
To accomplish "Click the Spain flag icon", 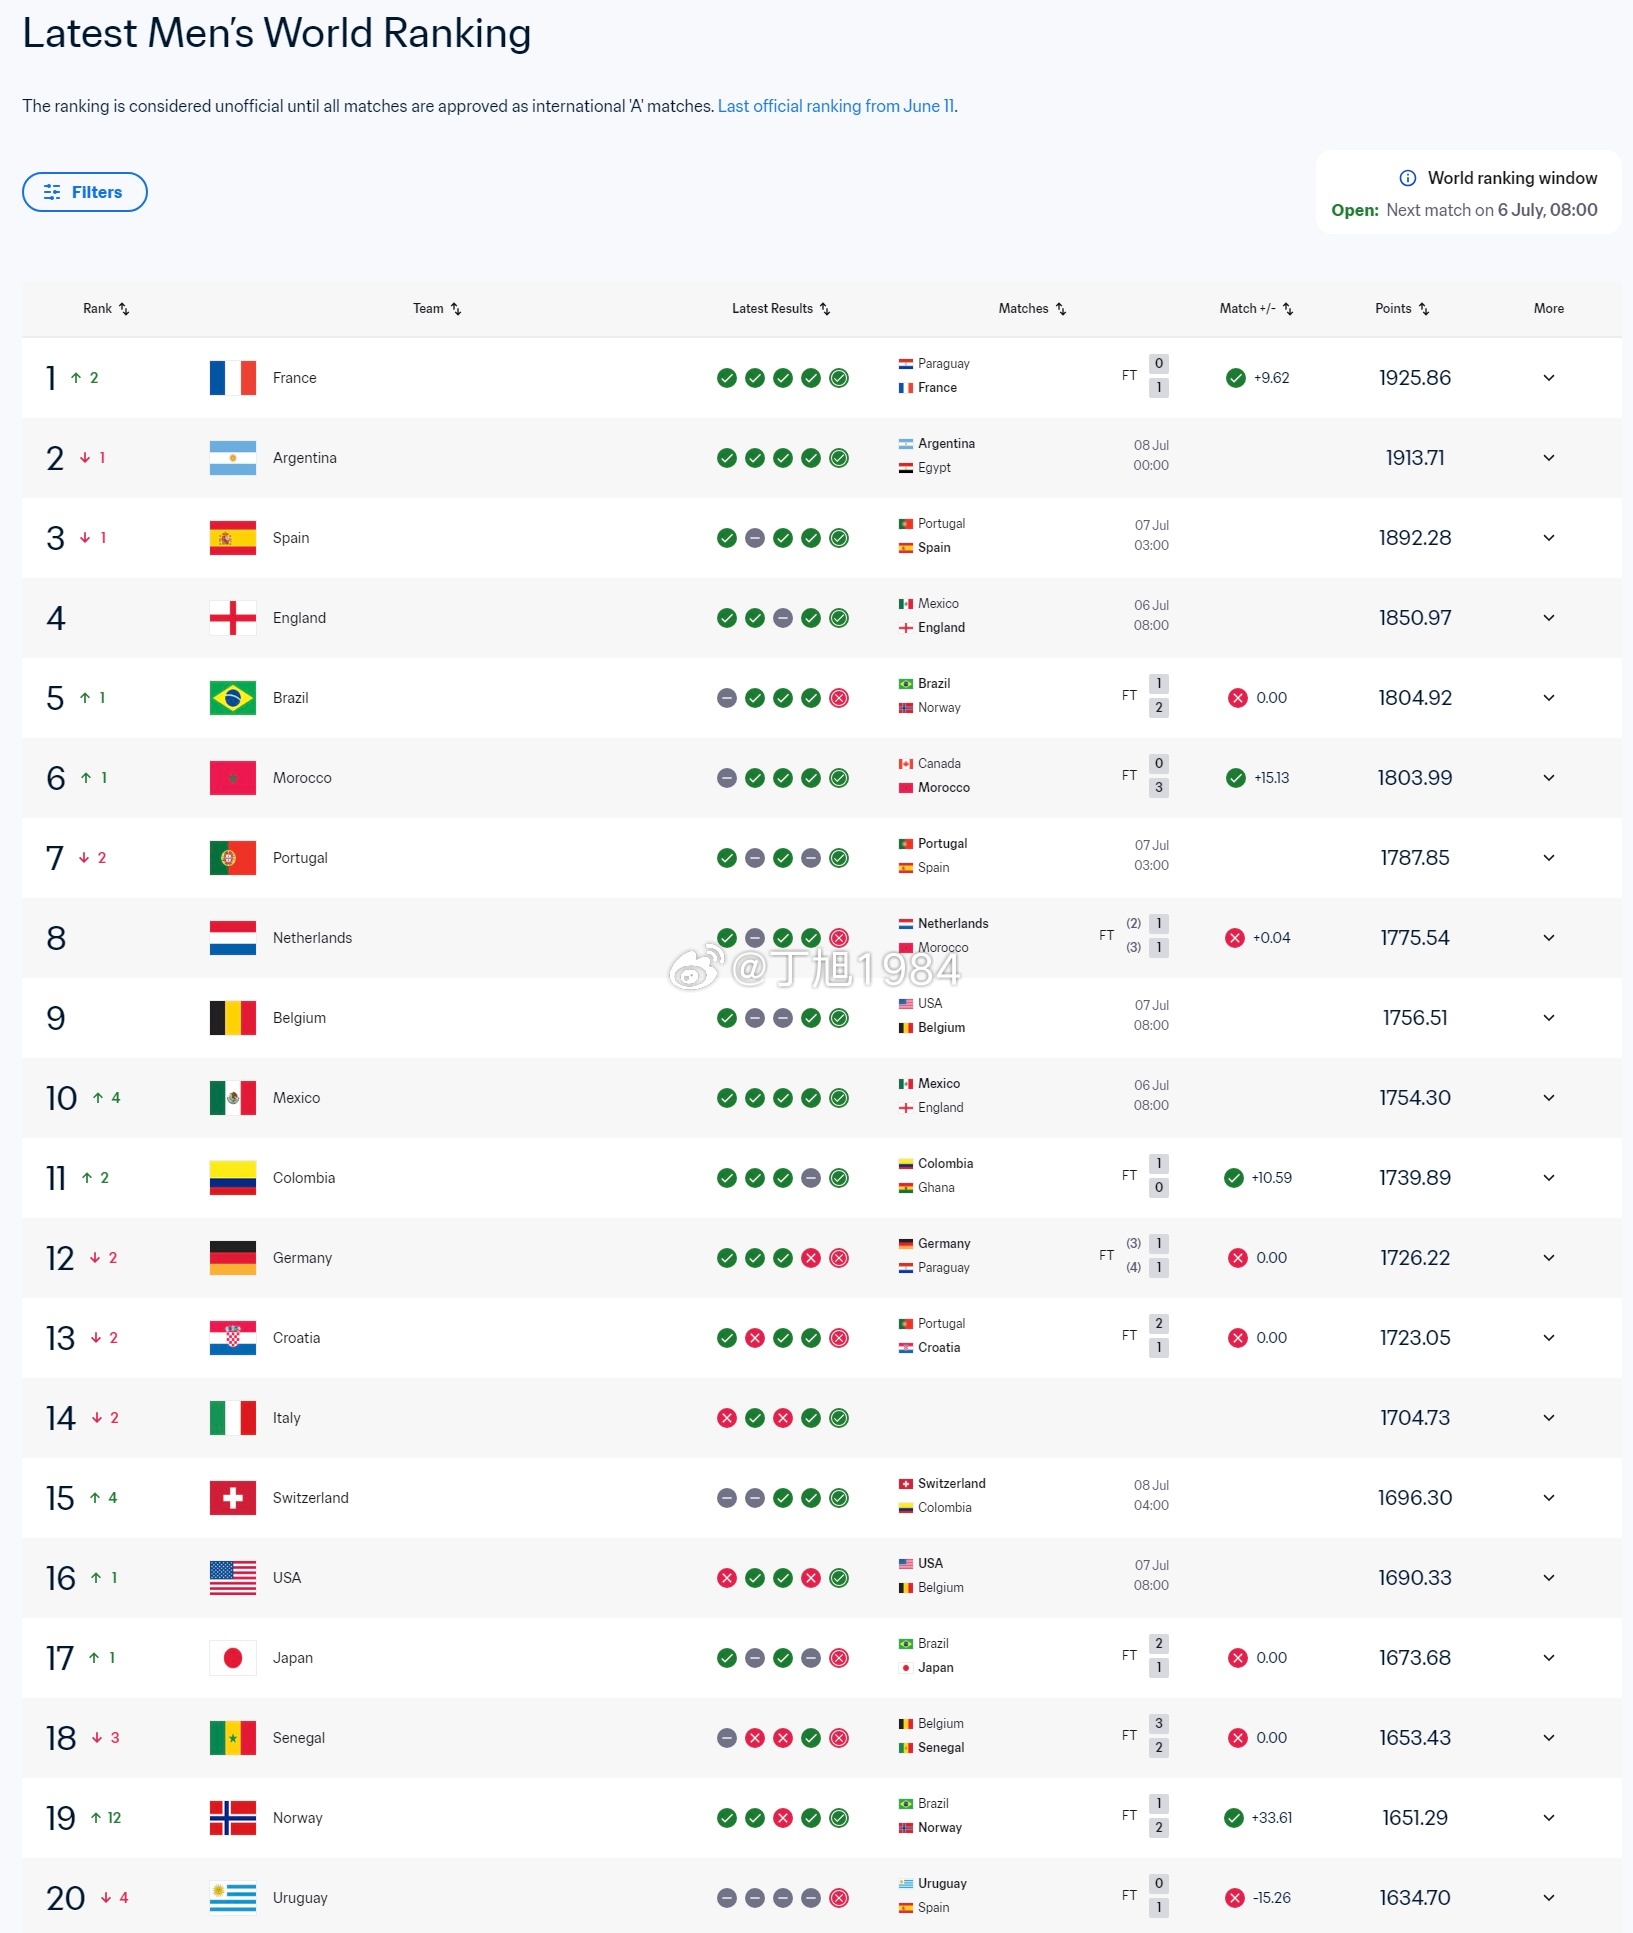I will (233, 538).
